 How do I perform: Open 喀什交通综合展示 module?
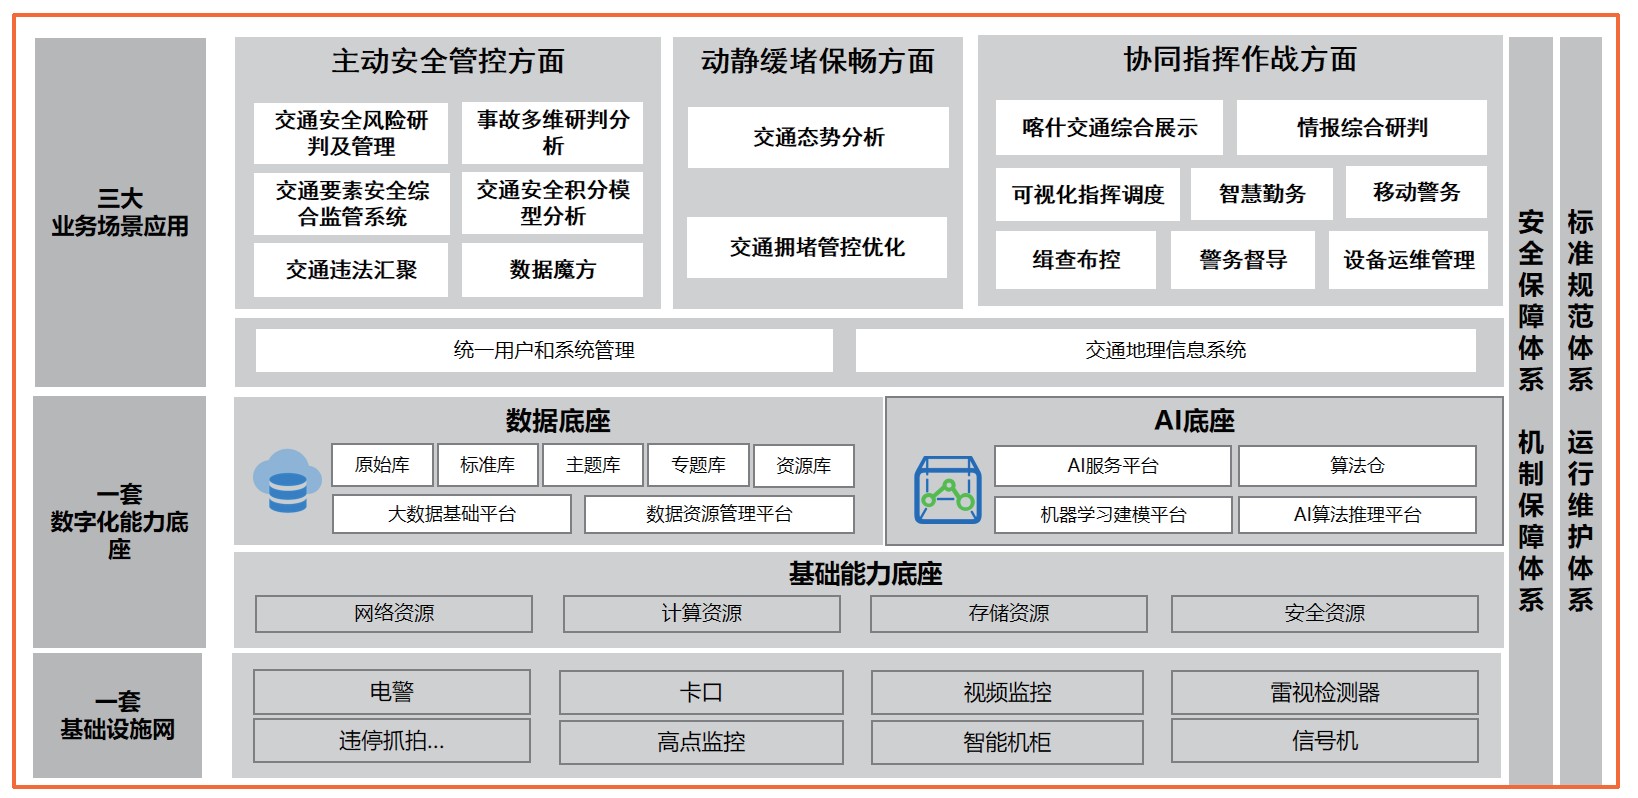1108,128
